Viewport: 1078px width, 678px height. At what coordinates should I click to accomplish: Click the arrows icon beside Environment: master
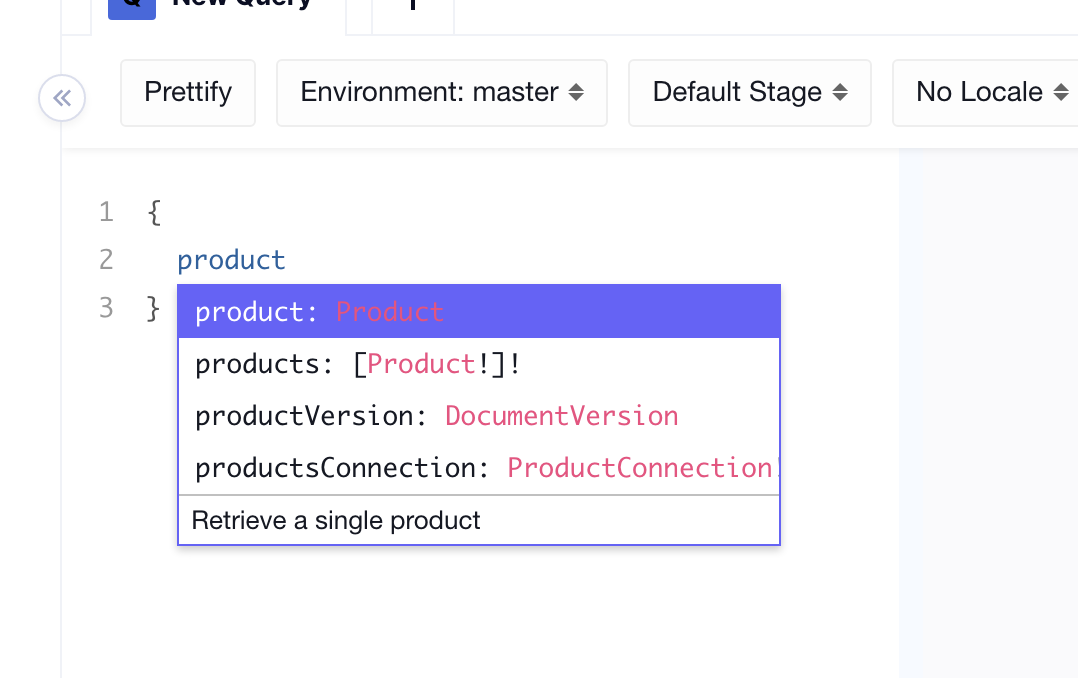(576, 92)
